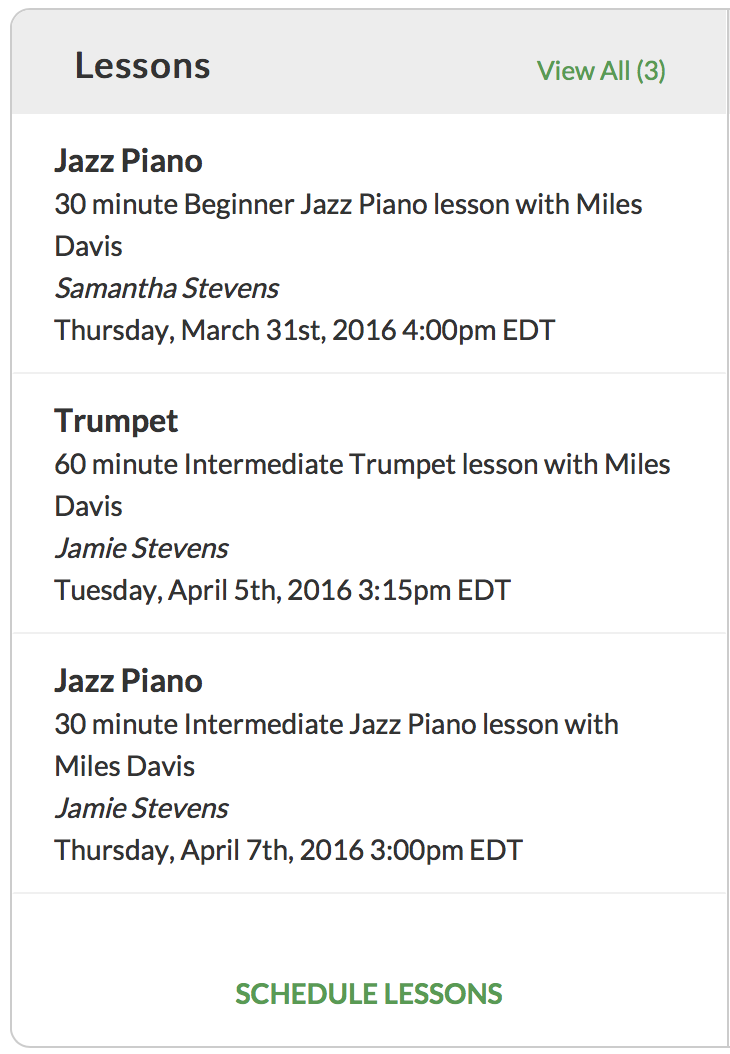Open the Beginner lesson's Jazz Piano title
The width and height of the screenshot is (730, 1054).
128,161
